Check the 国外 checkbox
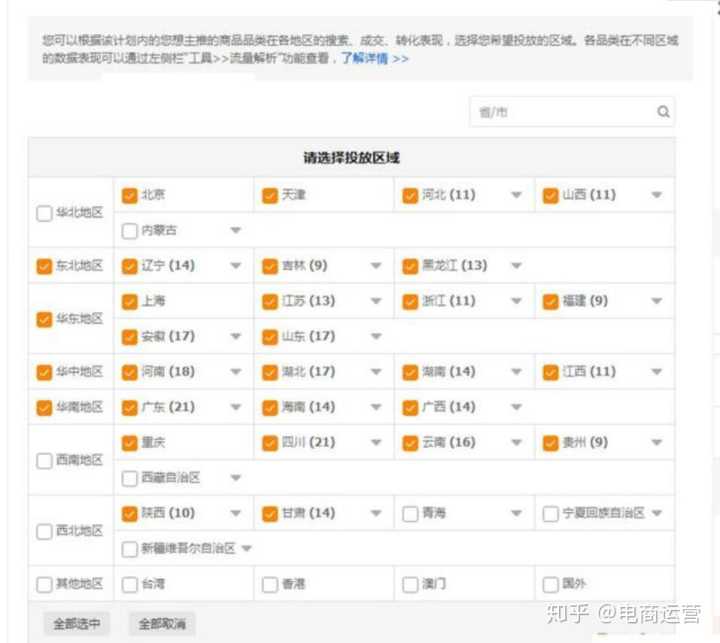Image resolution: width=720 pixels, height=643 pixels. [550, 584]
